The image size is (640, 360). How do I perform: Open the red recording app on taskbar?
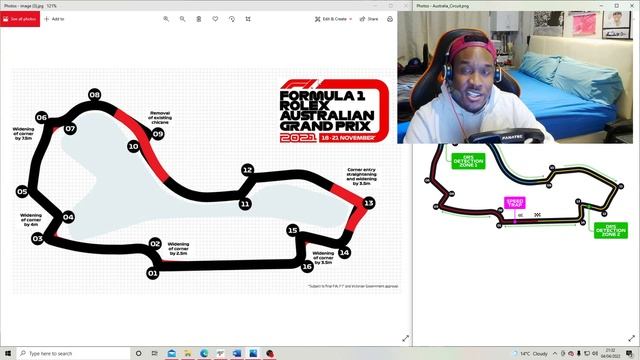(x=270, y=353)
